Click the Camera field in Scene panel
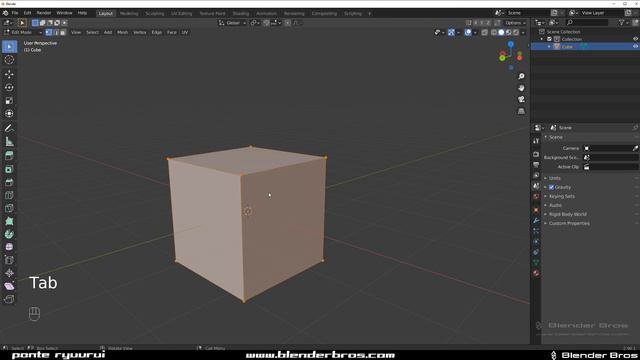This screenshot has width=640, height=360. coord(611,148)
